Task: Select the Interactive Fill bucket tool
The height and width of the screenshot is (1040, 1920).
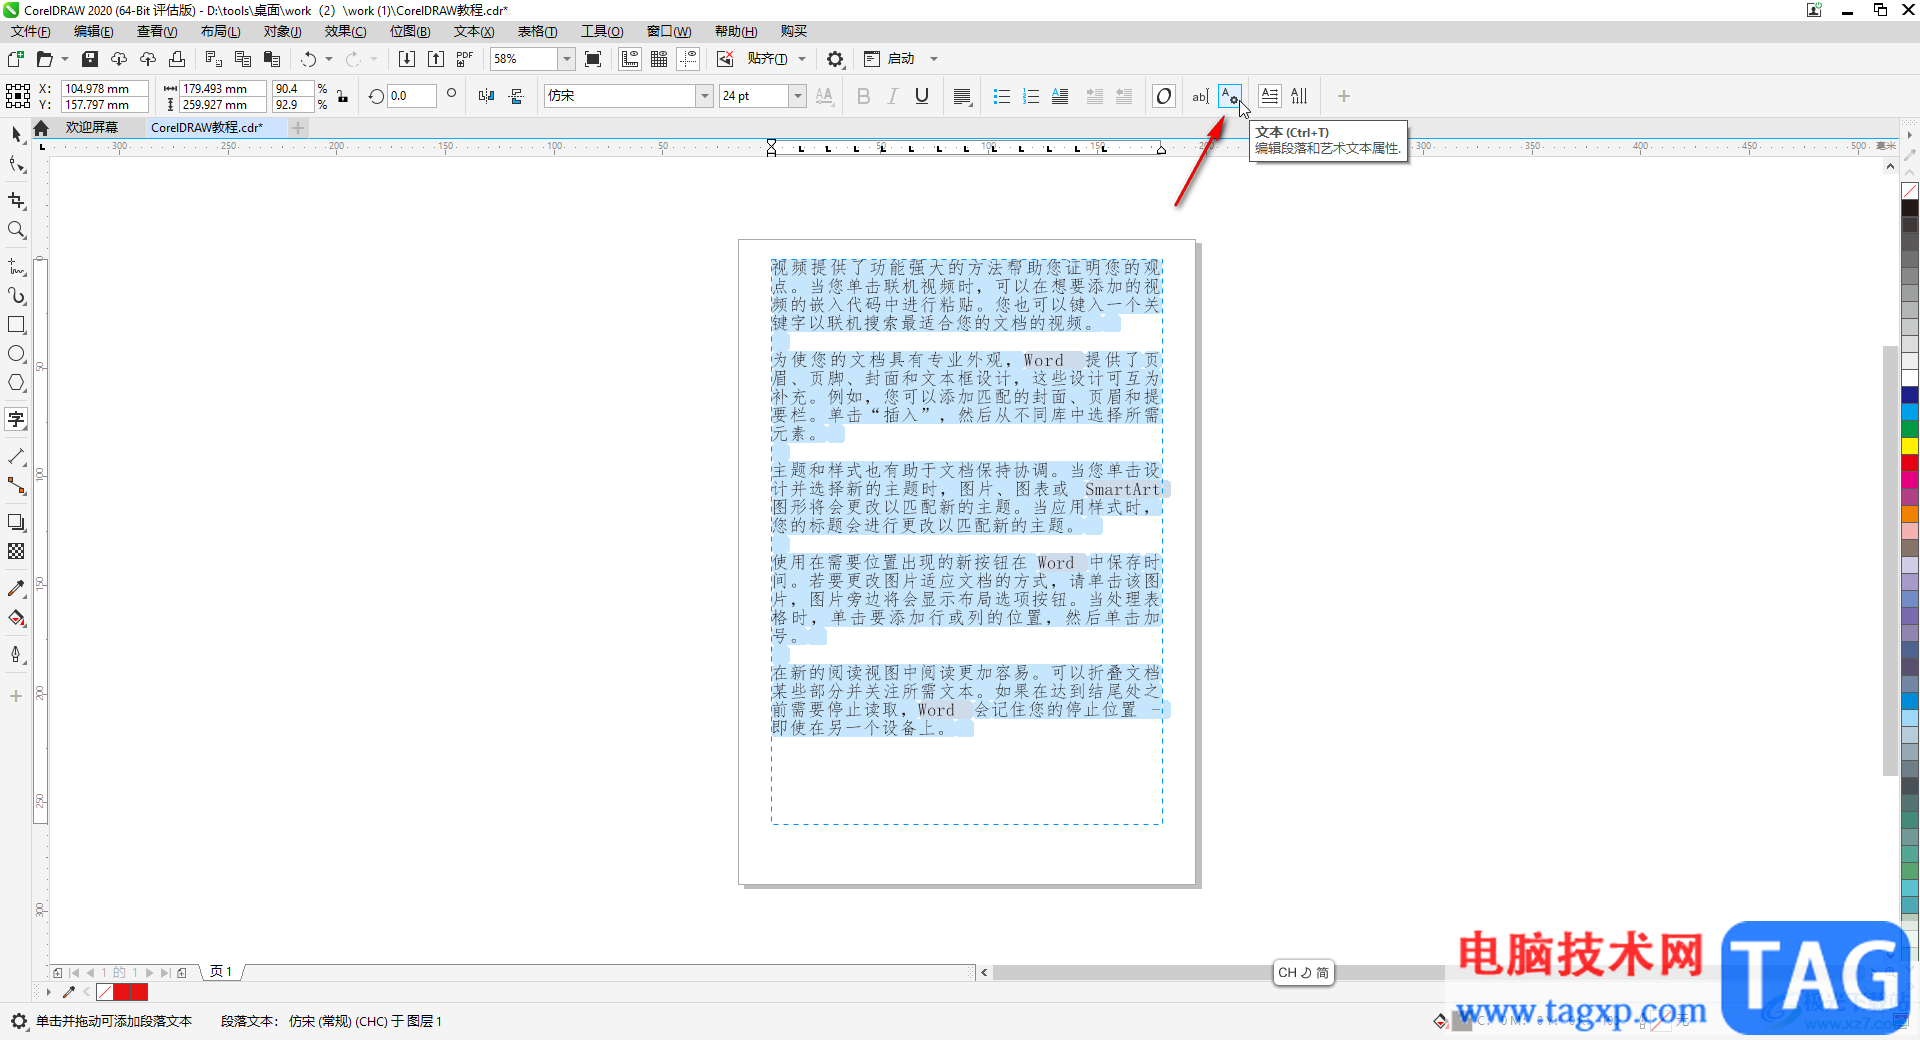Action: (x=16, y=618)
